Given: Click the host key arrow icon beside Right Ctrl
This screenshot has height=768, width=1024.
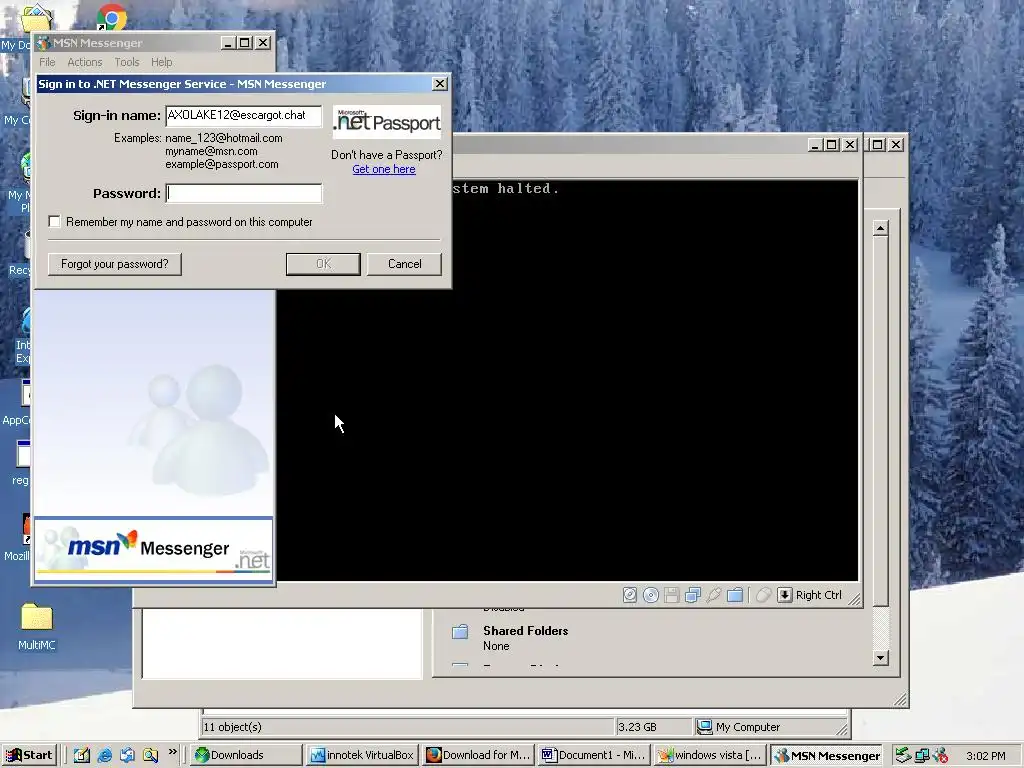Looking at the screenshot, I should pyautogui.click(x=784, y=595).
